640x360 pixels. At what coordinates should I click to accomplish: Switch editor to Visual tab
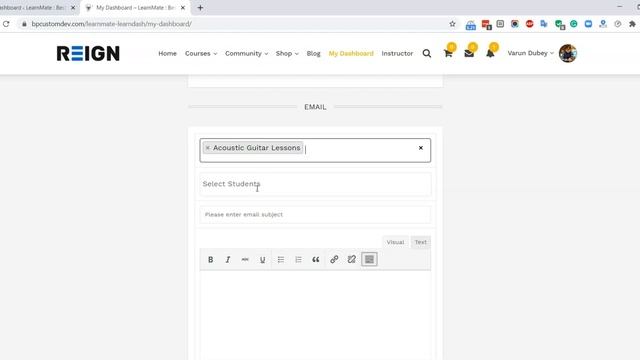[x=395, y=242]
